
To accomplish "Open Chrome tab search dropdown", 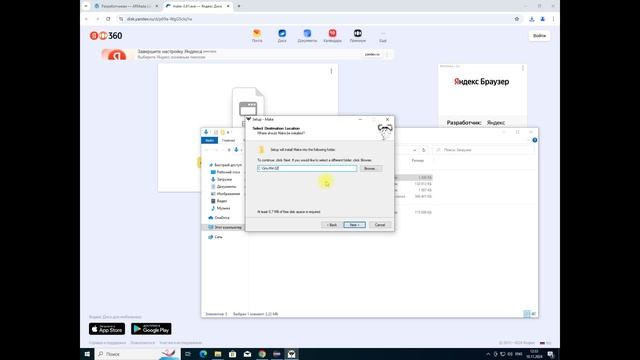I will click(x=86, y=6).
